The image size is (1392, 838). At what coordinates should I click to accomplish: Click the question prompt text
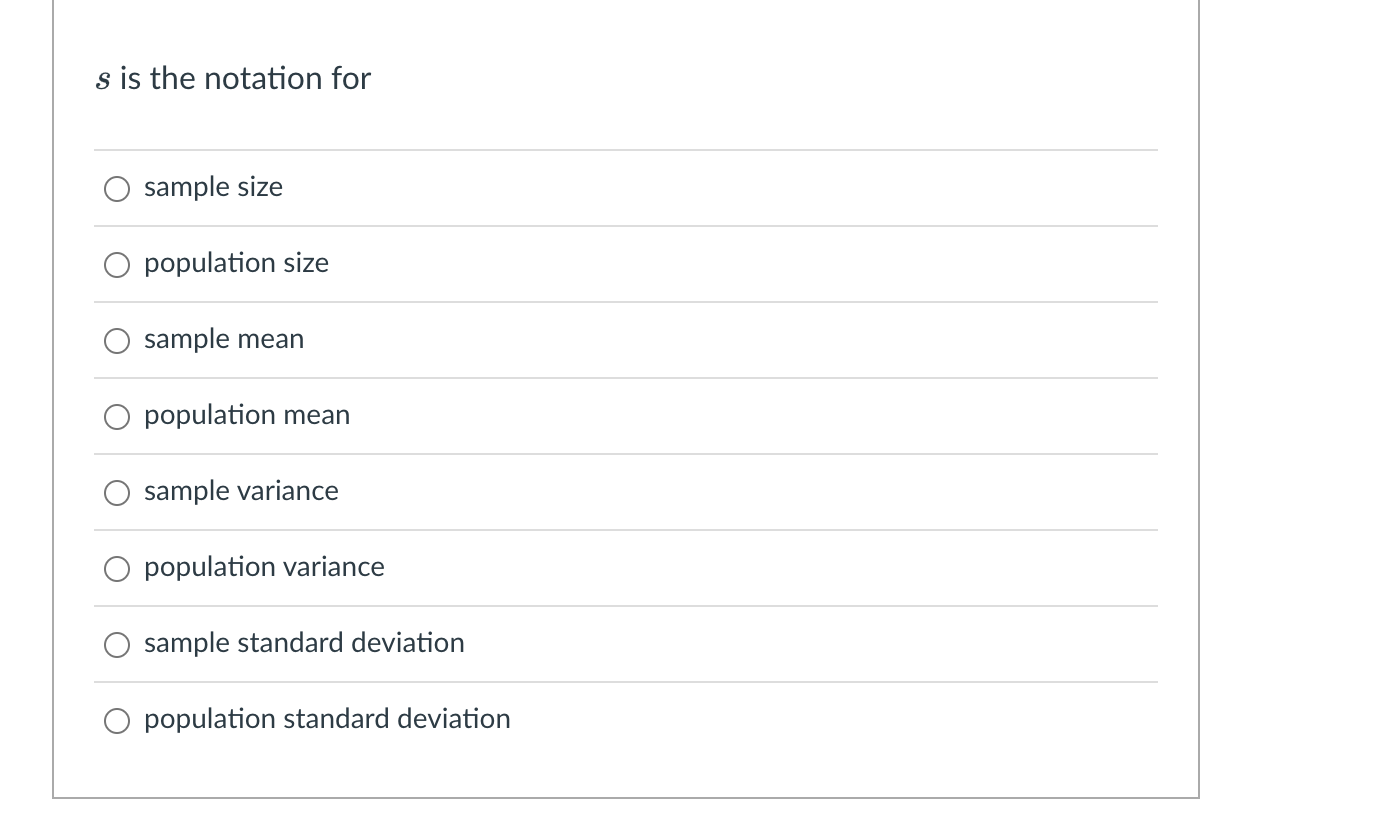click(232, 78)
